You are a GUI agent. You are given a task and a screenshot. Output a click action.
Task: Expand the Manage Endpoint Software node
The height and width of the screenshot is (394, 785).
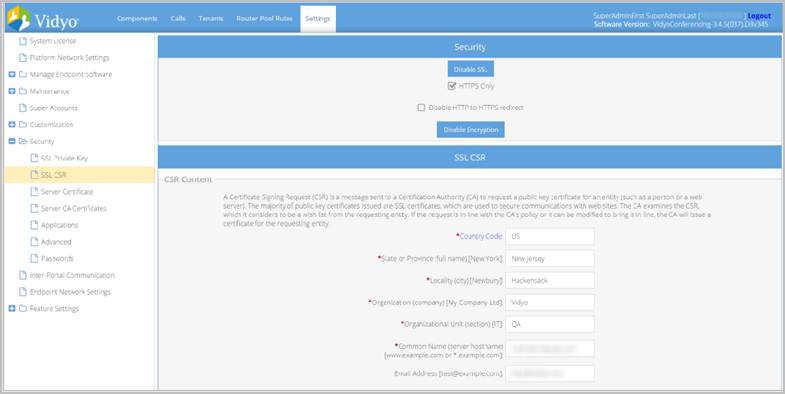(x=12, y=75)
